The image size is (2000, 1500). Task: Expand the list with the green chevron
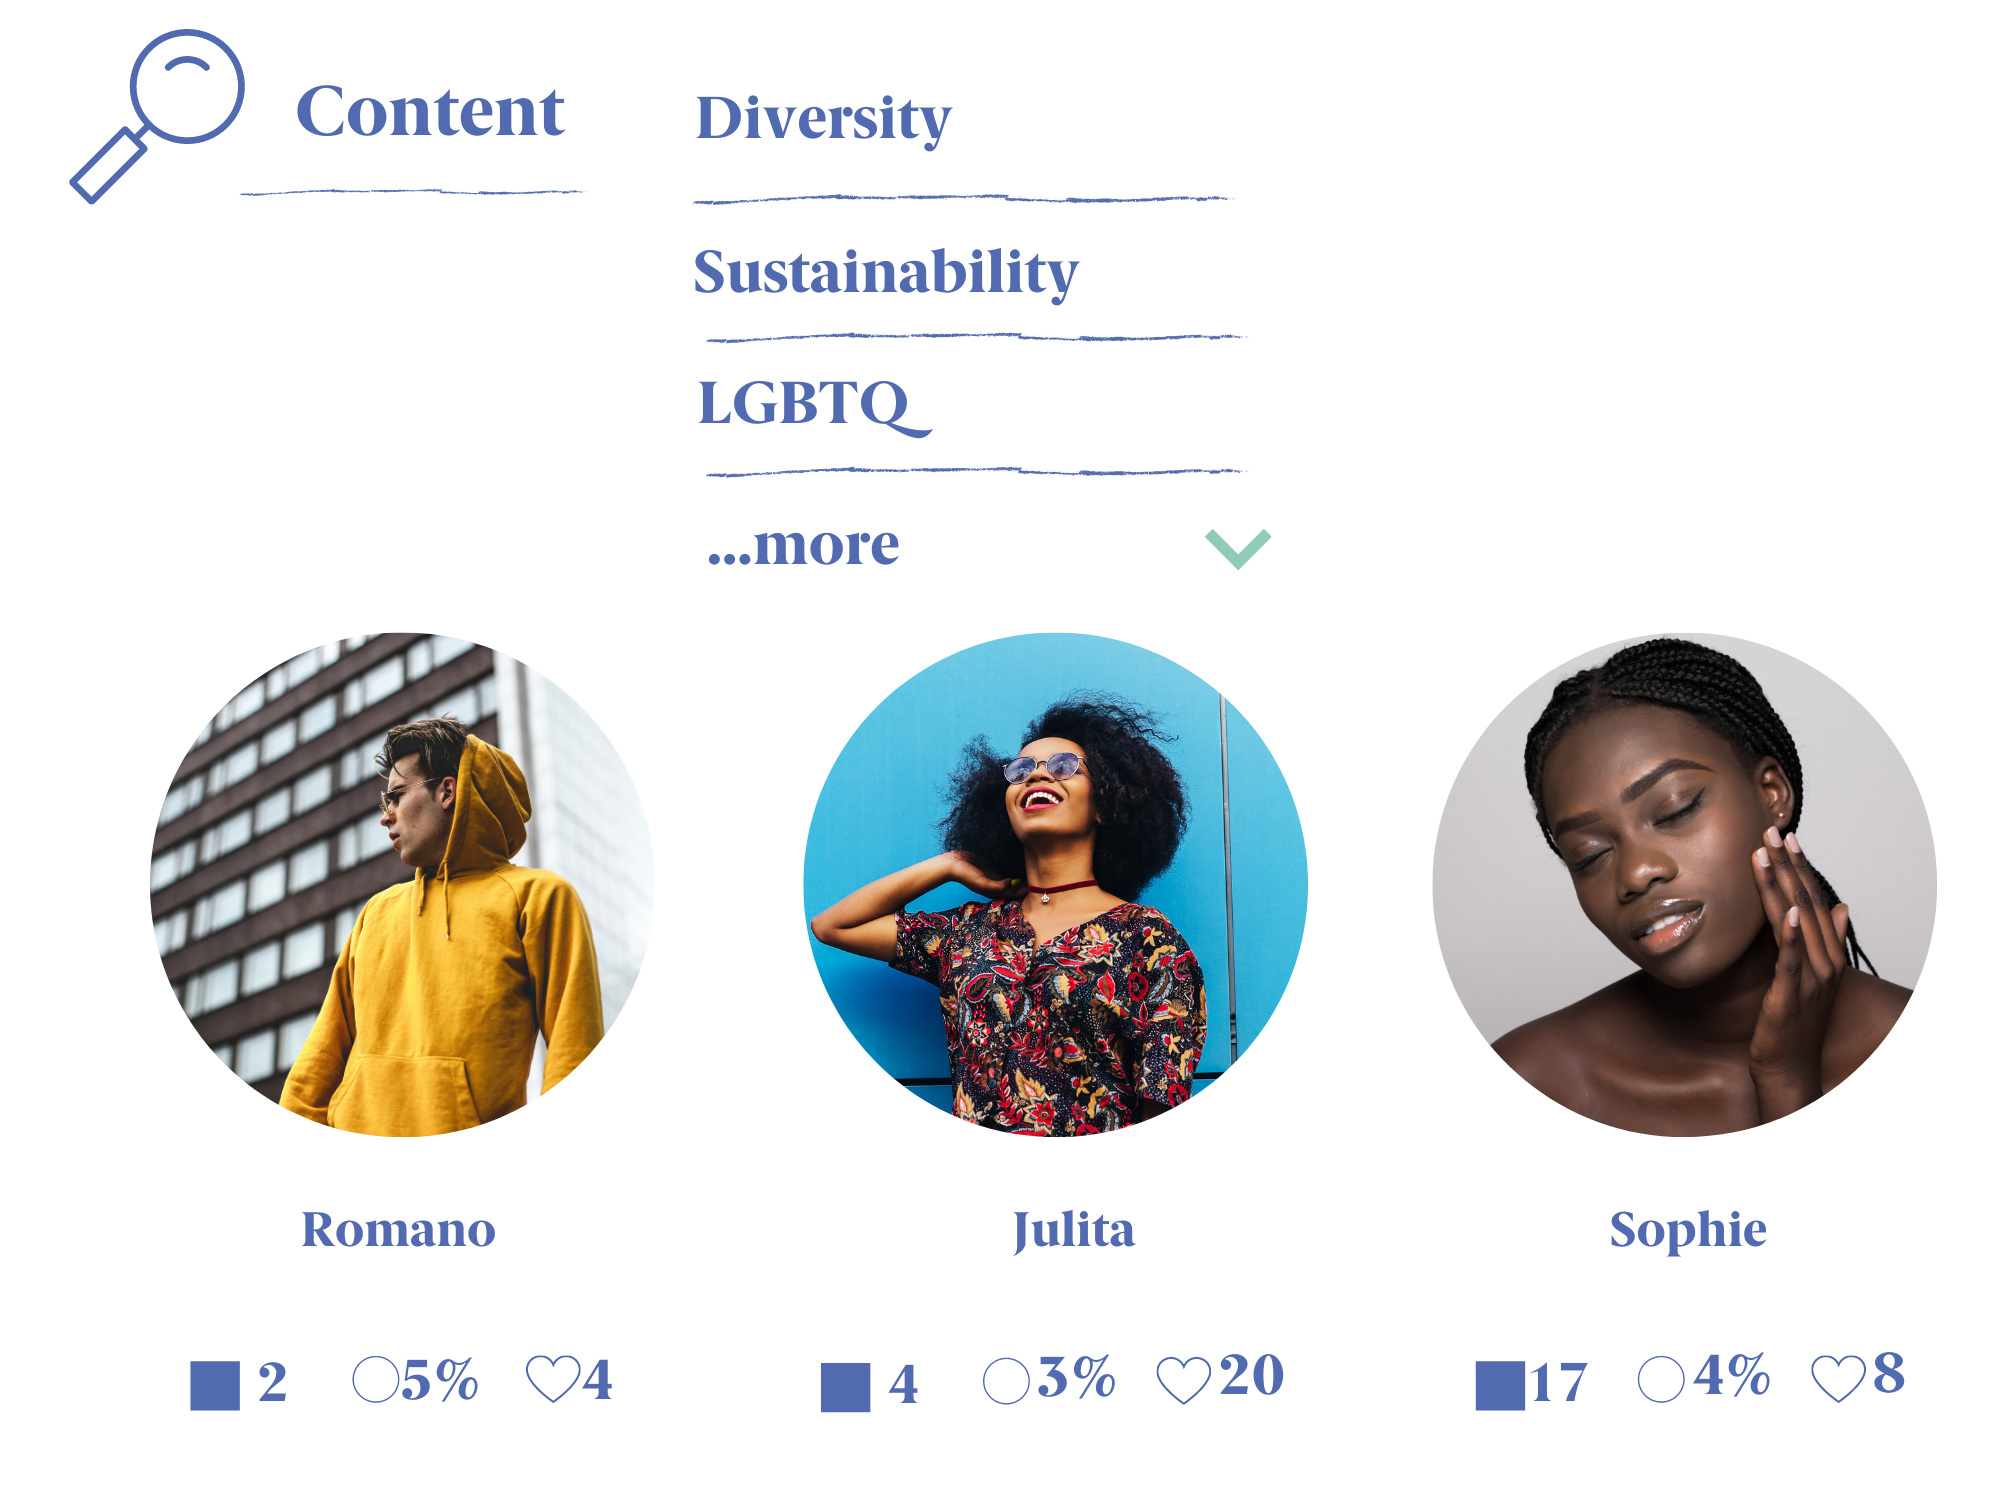pos(1237,548)
